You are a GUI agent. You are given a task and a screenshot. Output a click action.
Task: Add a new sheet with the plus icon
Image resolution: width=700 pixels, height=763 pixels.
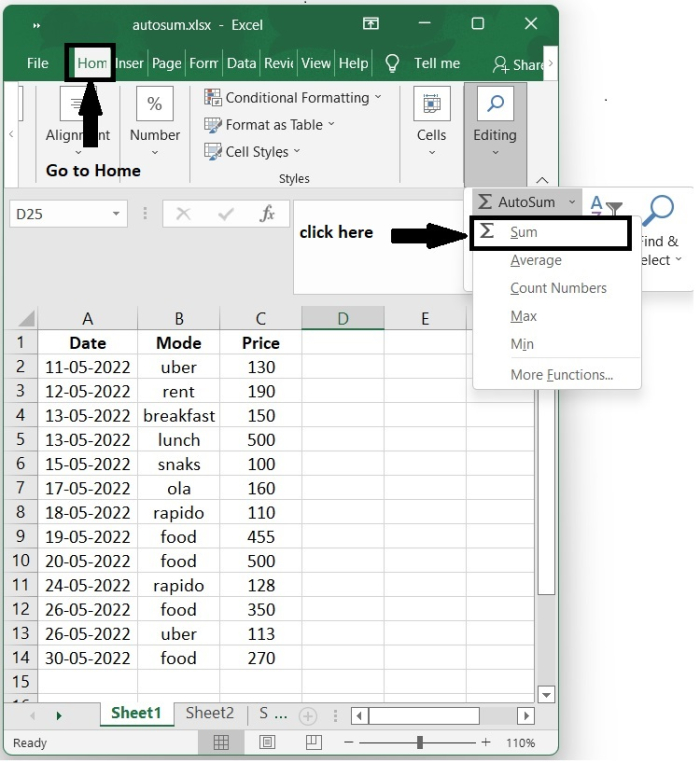pos(308,716)
